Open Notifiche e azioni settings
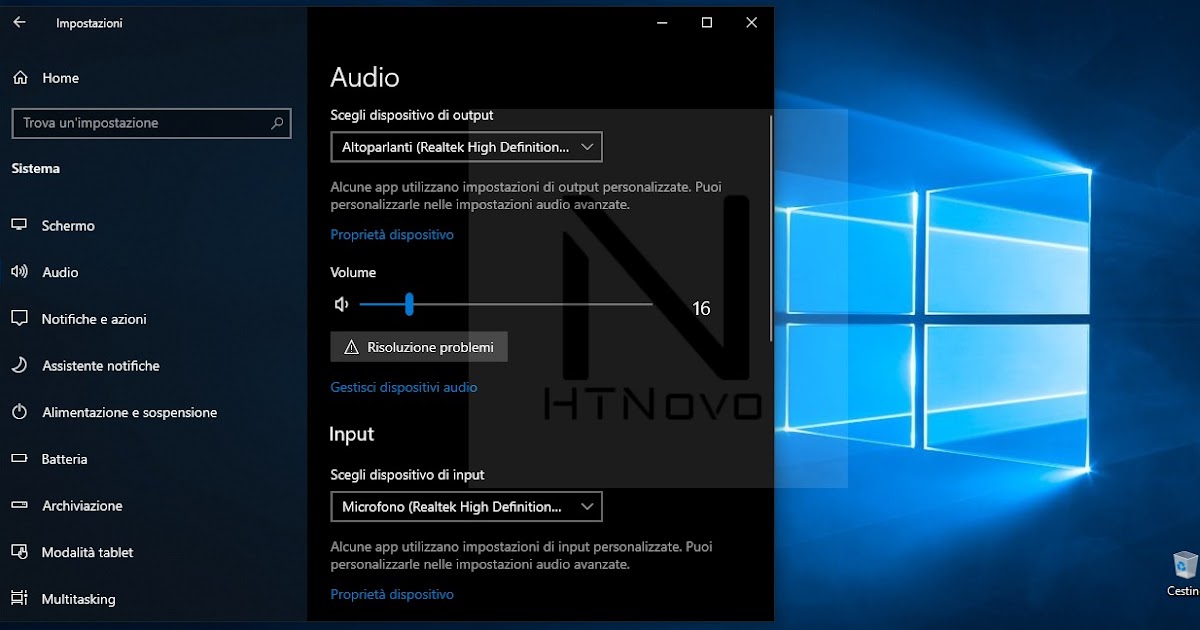This screenshot has height=630, width=1200. point(20,318)
